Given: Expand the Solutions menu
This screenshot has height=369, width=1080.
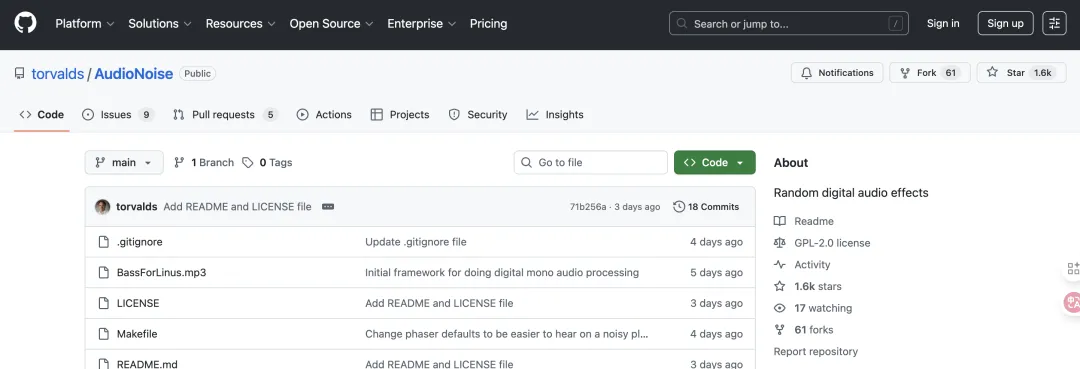Looking at the screenshot, I should (x=159, y=23).
